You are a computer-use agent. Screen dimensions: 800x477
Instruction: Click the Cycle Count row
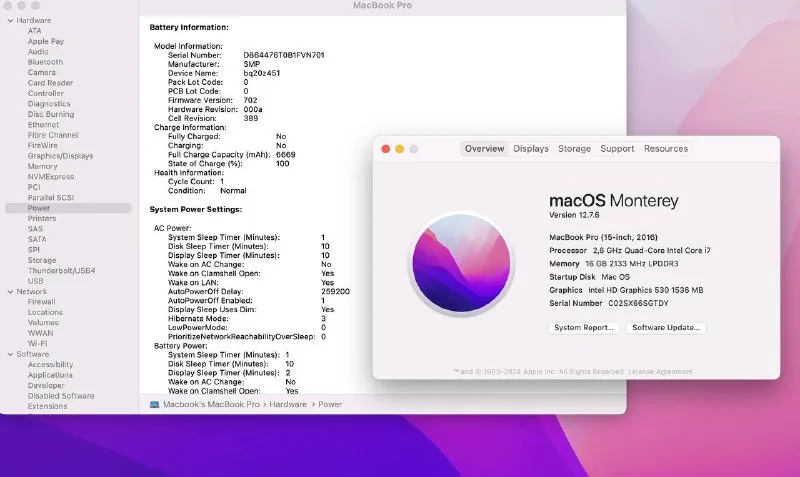(196, 182)
